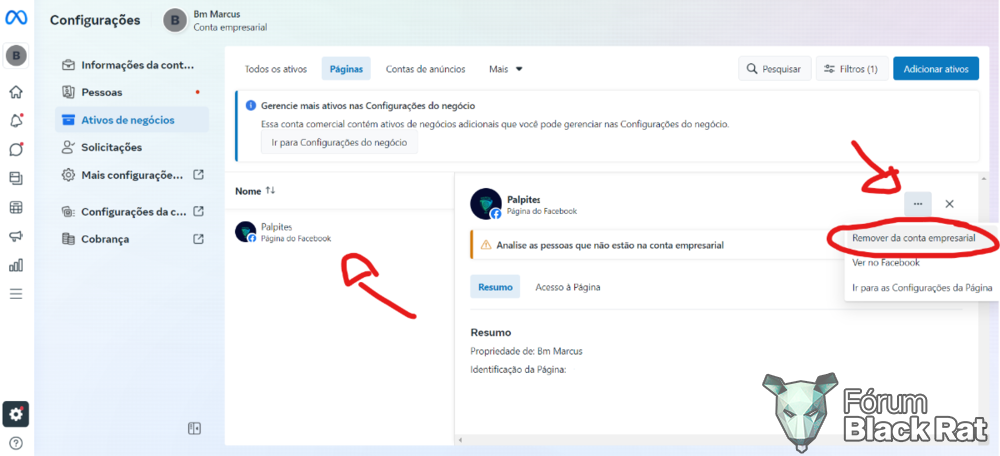Go to Home icon in left rail
This screenshot has height=456, width=1000.
pyautogui.click(x=16, y=92)
